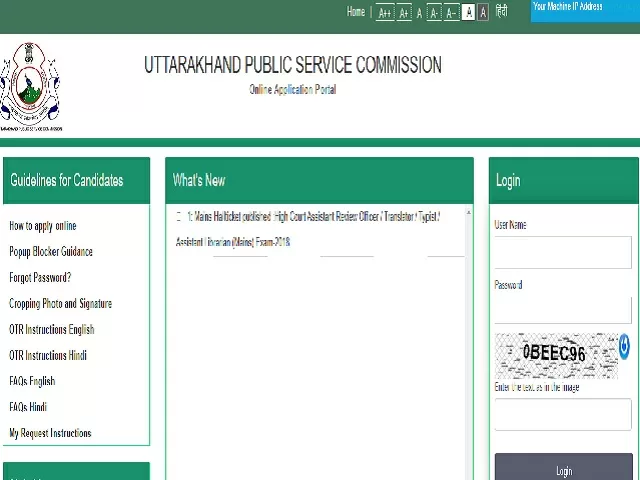The image size is (640, 480).
Task: Reset font to normal with plain A
Action: (419, 13)
